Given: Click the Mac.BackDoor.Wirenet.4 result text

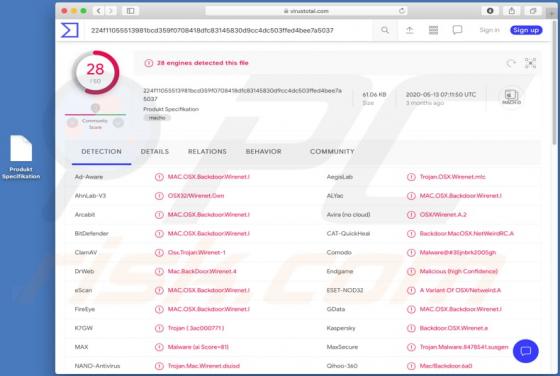Looking at the screenshot, I should point(202,271).
